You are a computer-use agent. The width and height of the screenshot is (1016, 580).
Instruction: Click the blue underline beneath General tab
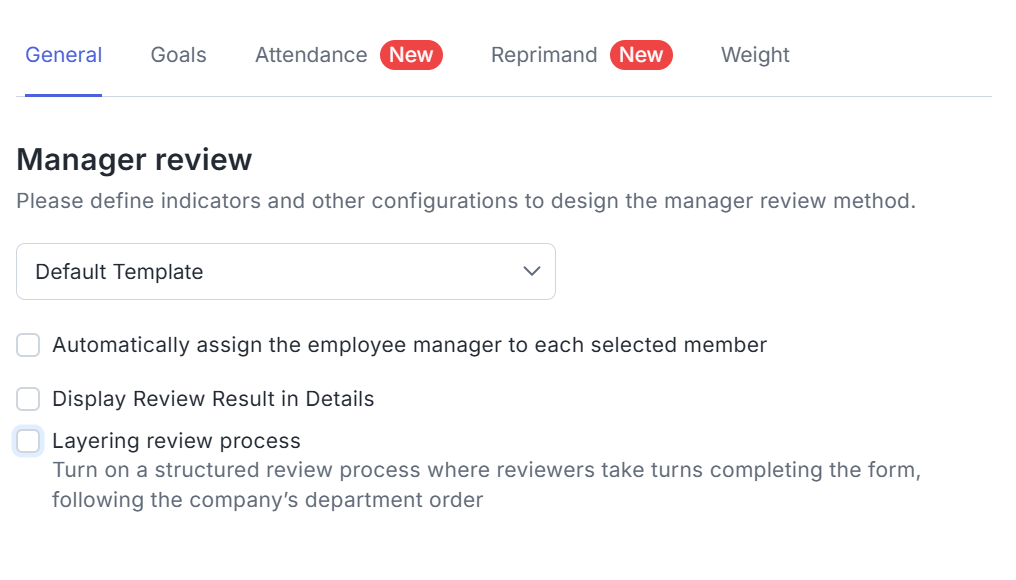tap(64, 95)
